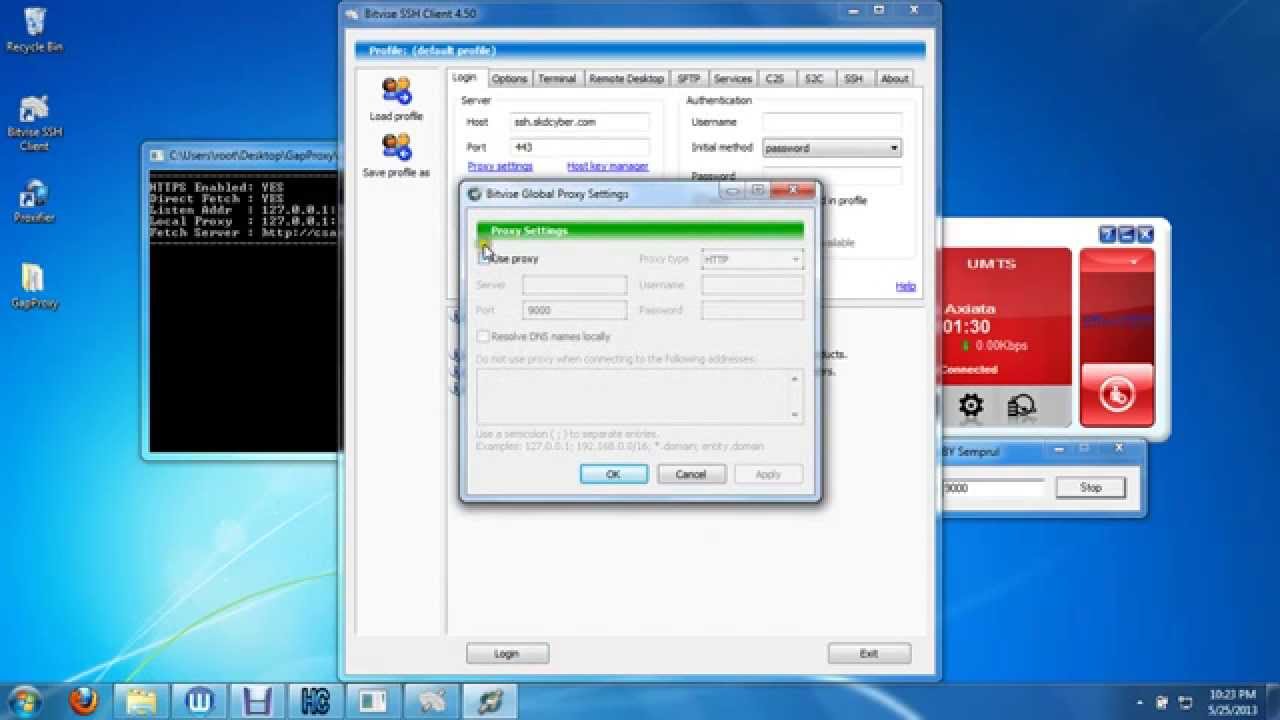Switch to the command prompt taskbar item

pyautogui.click(x=374, y=701)
